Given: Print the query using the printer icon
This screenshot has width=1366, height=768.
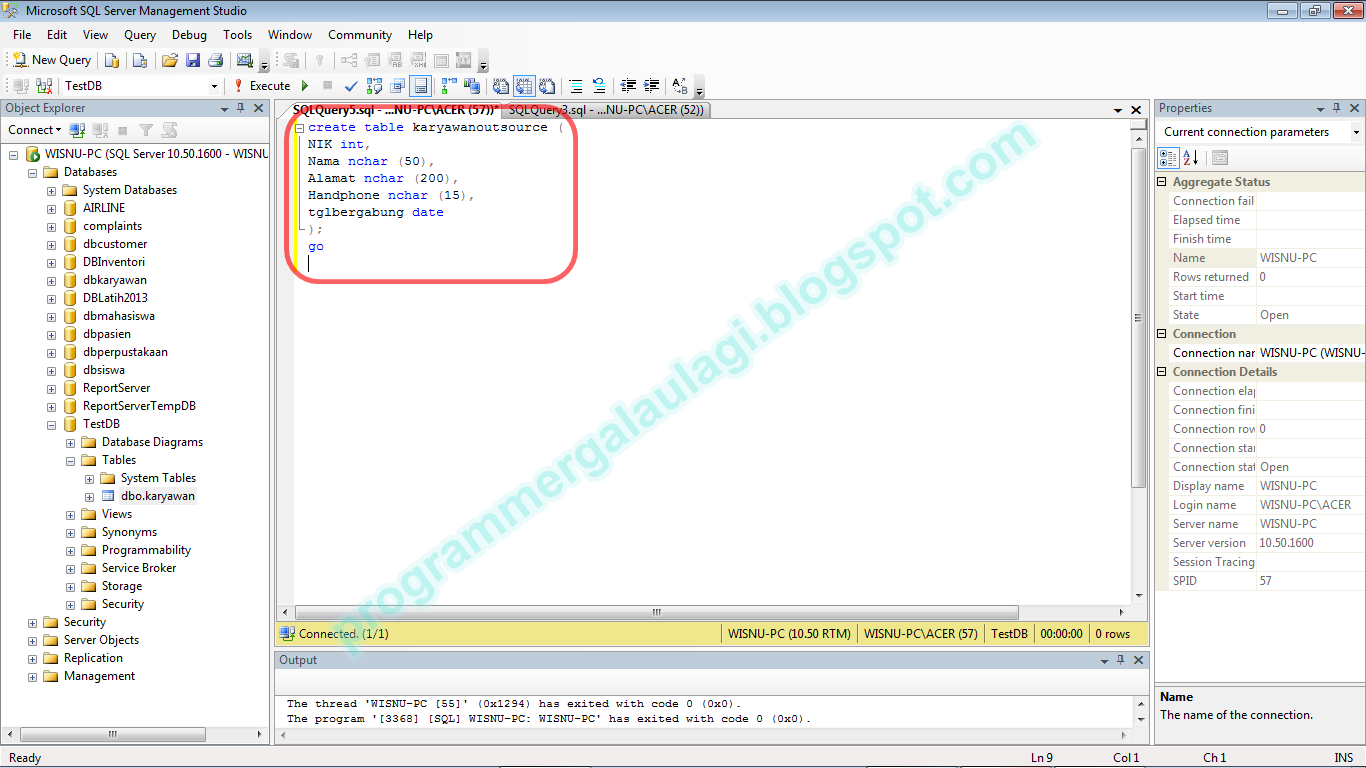Looking at the screenshot, I should (214, 59).
